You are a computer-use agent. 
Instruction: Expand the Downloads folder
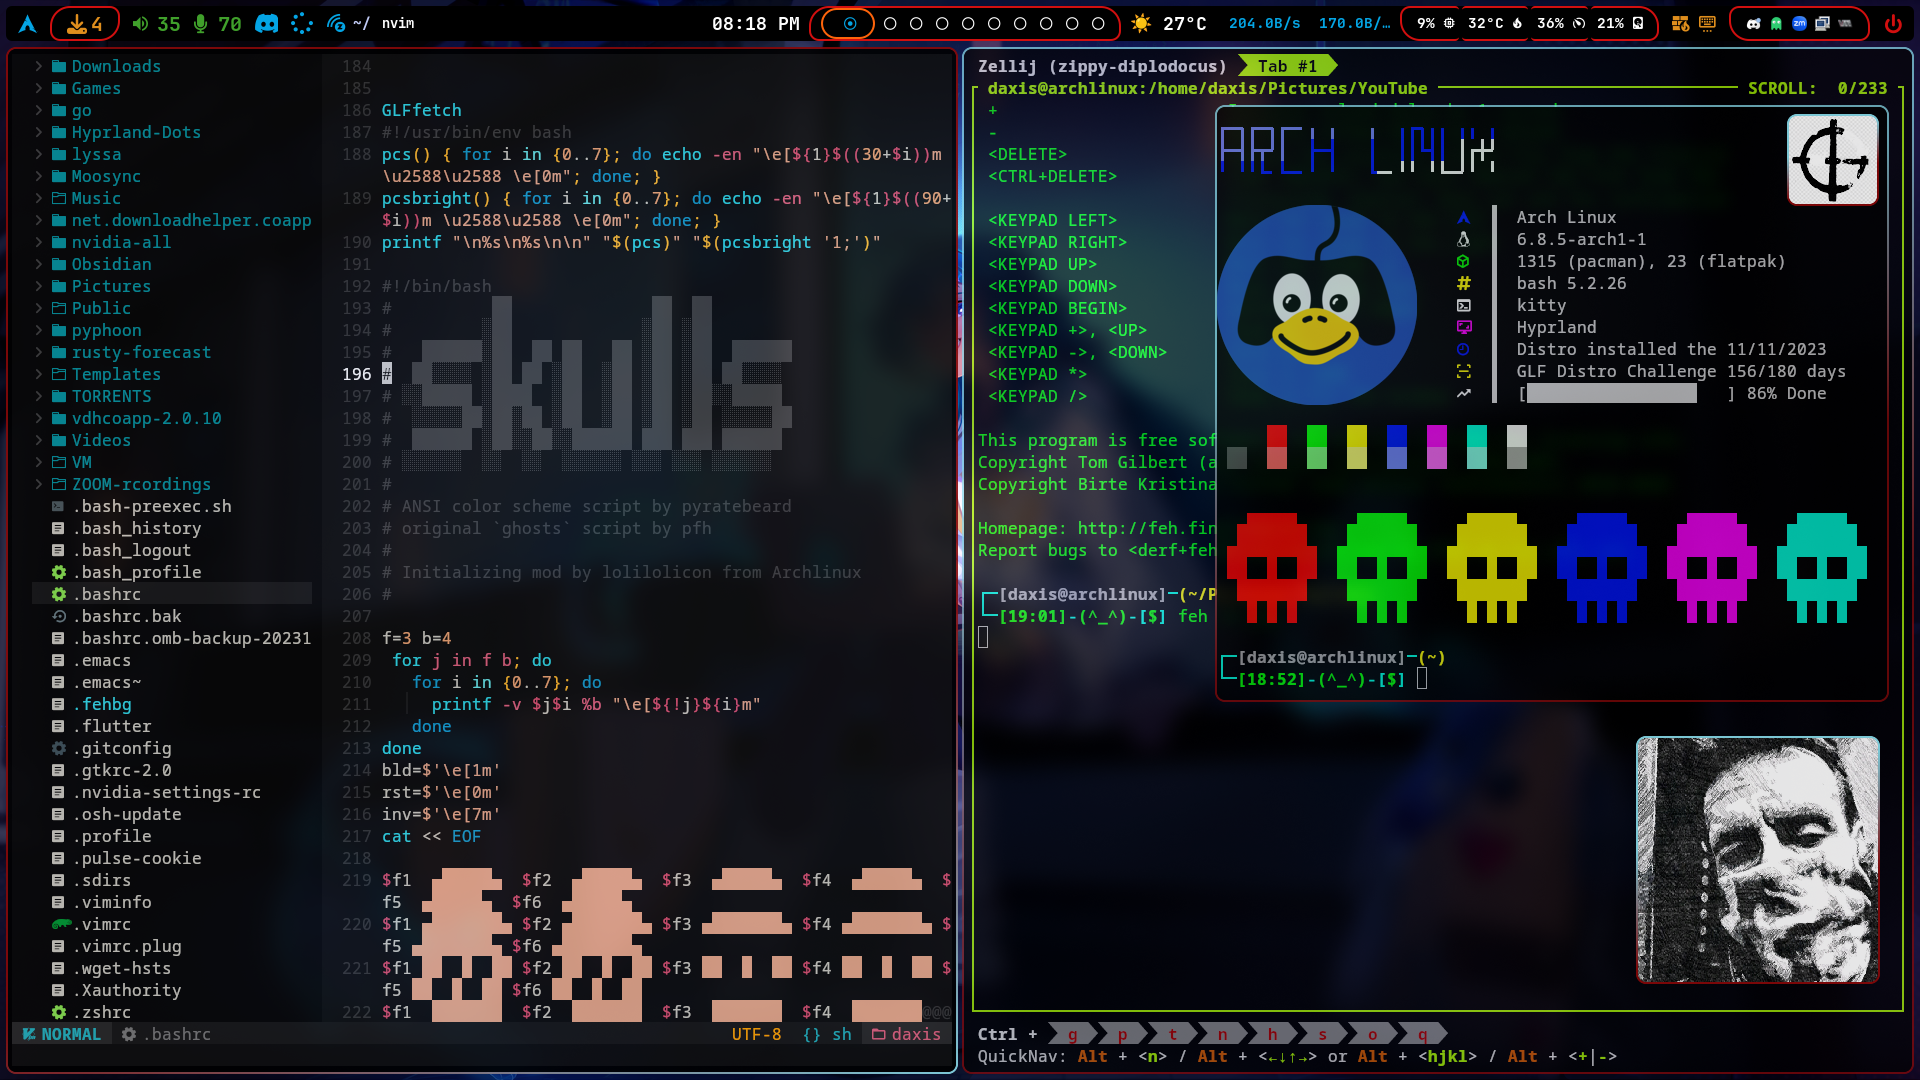(115, 66)
